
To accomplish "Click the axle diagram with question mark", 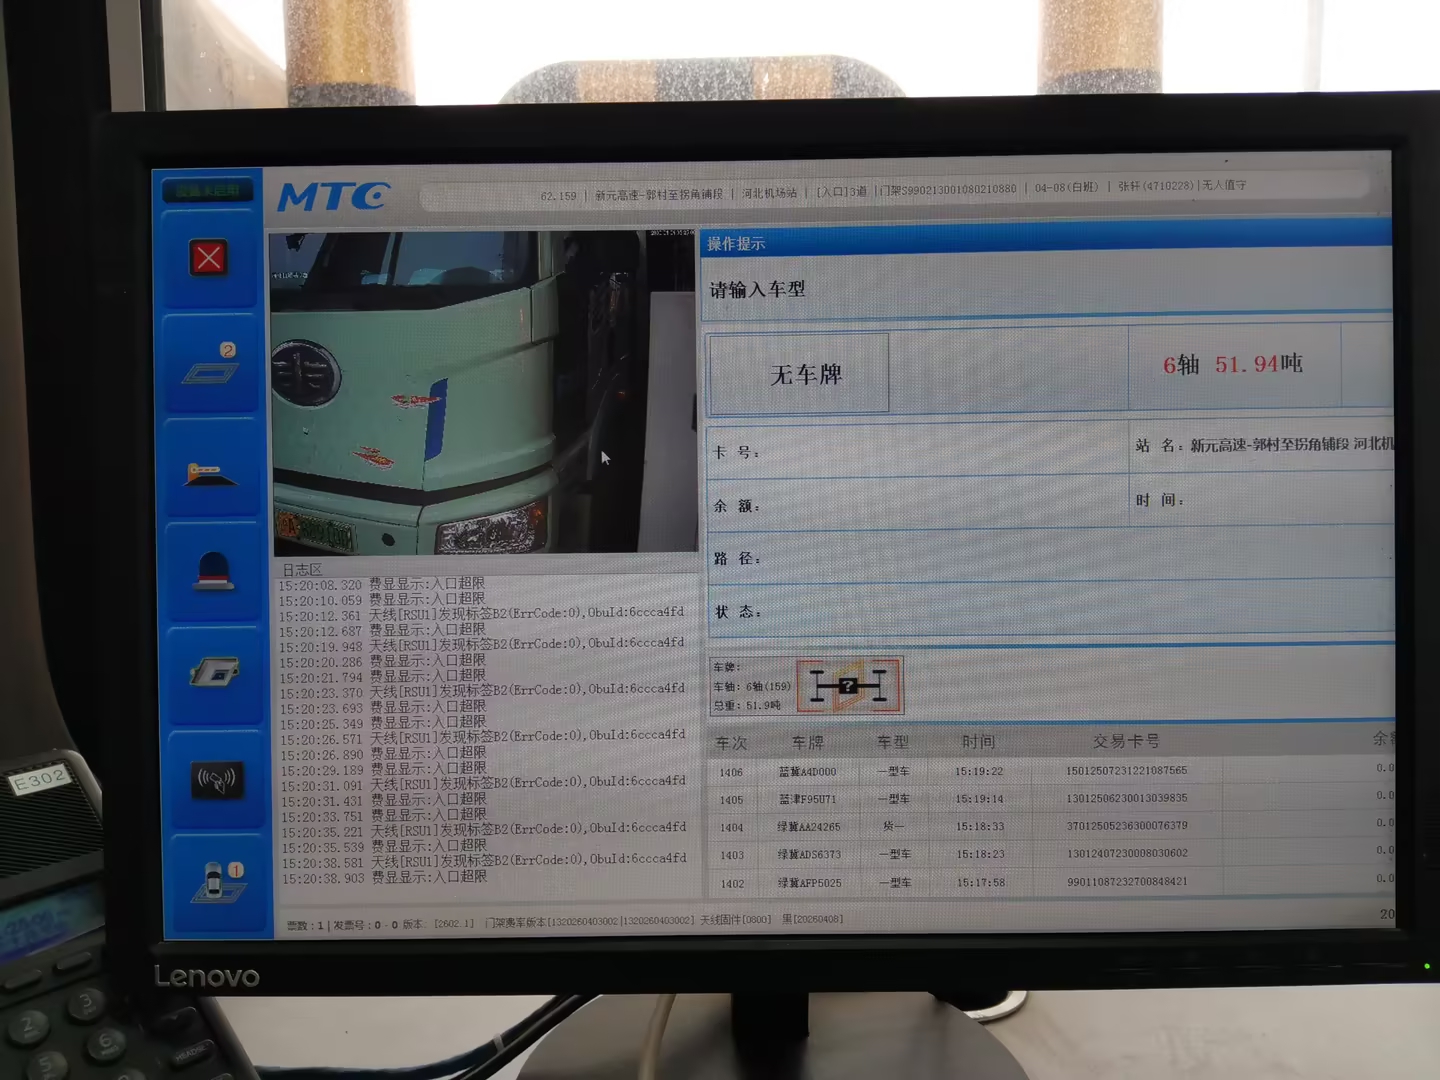I will [x=849, y=686].
